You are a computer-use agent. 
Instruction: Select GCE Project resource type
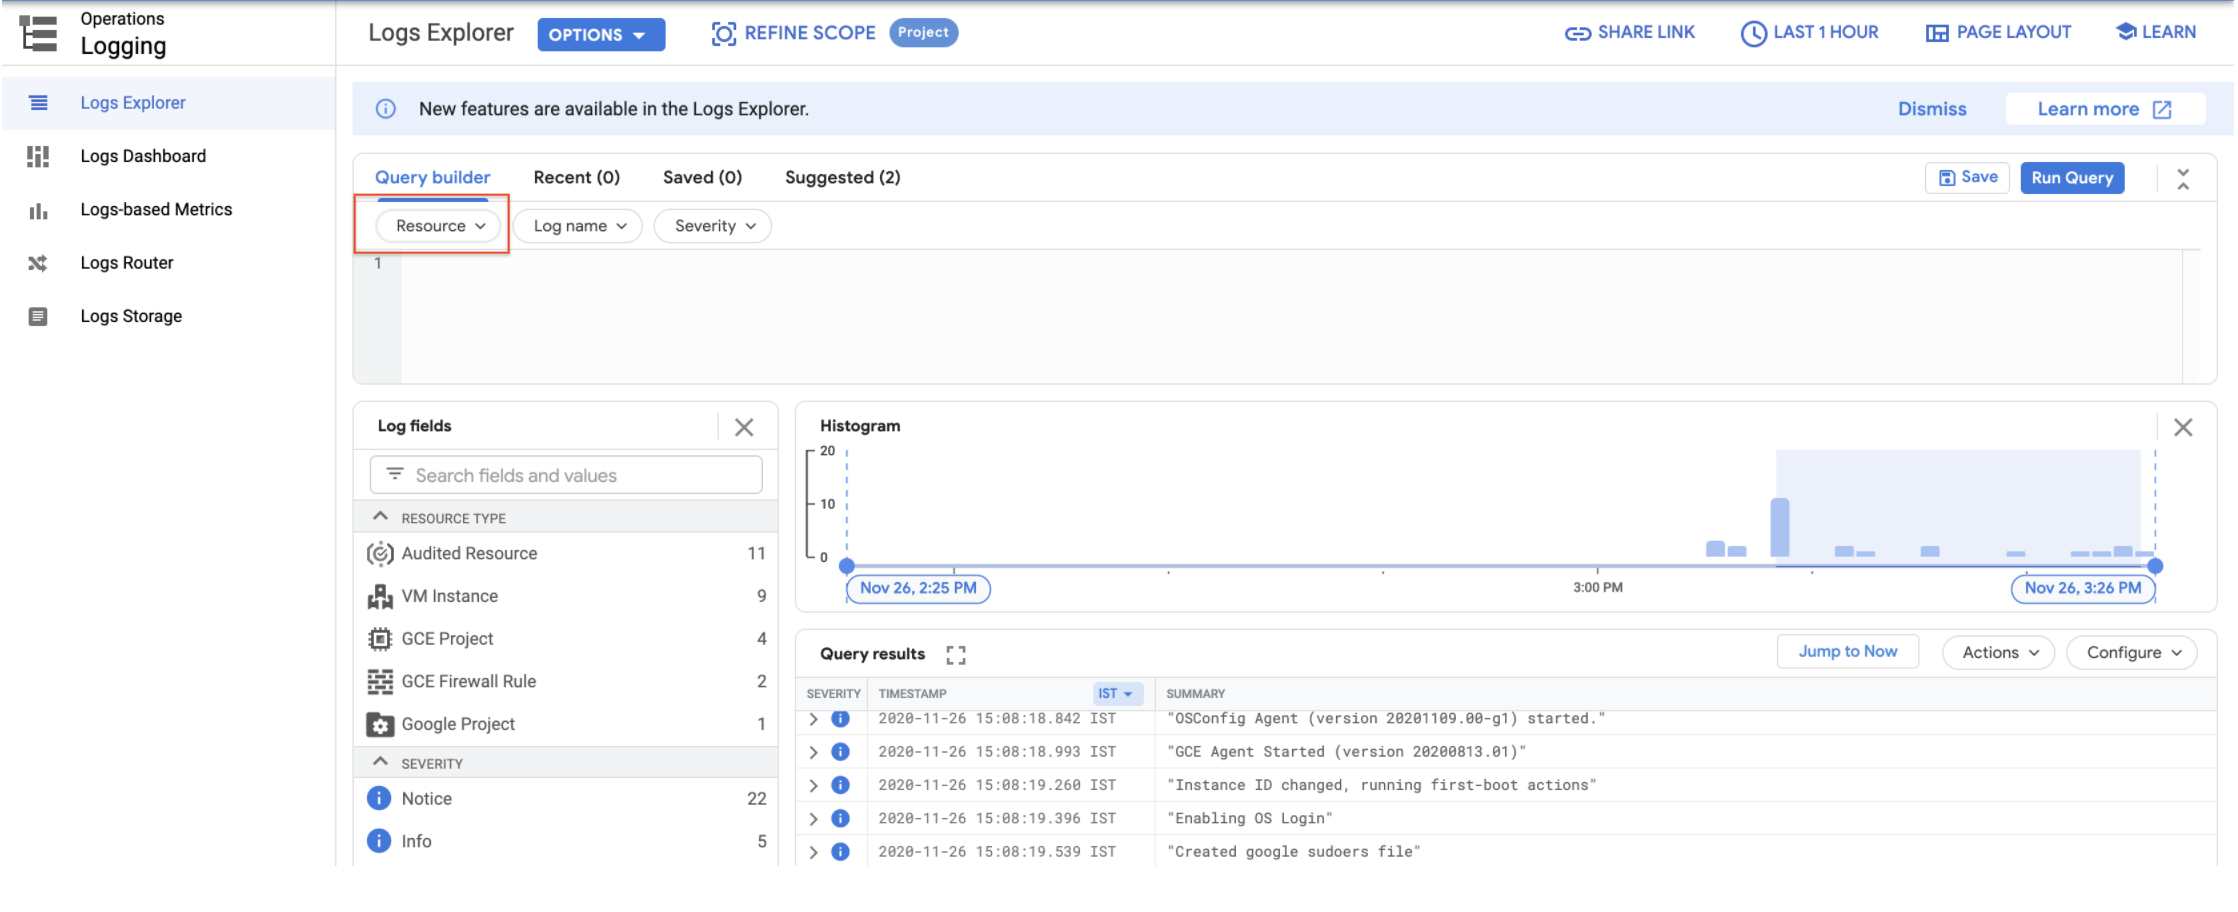tap(566, 639)
